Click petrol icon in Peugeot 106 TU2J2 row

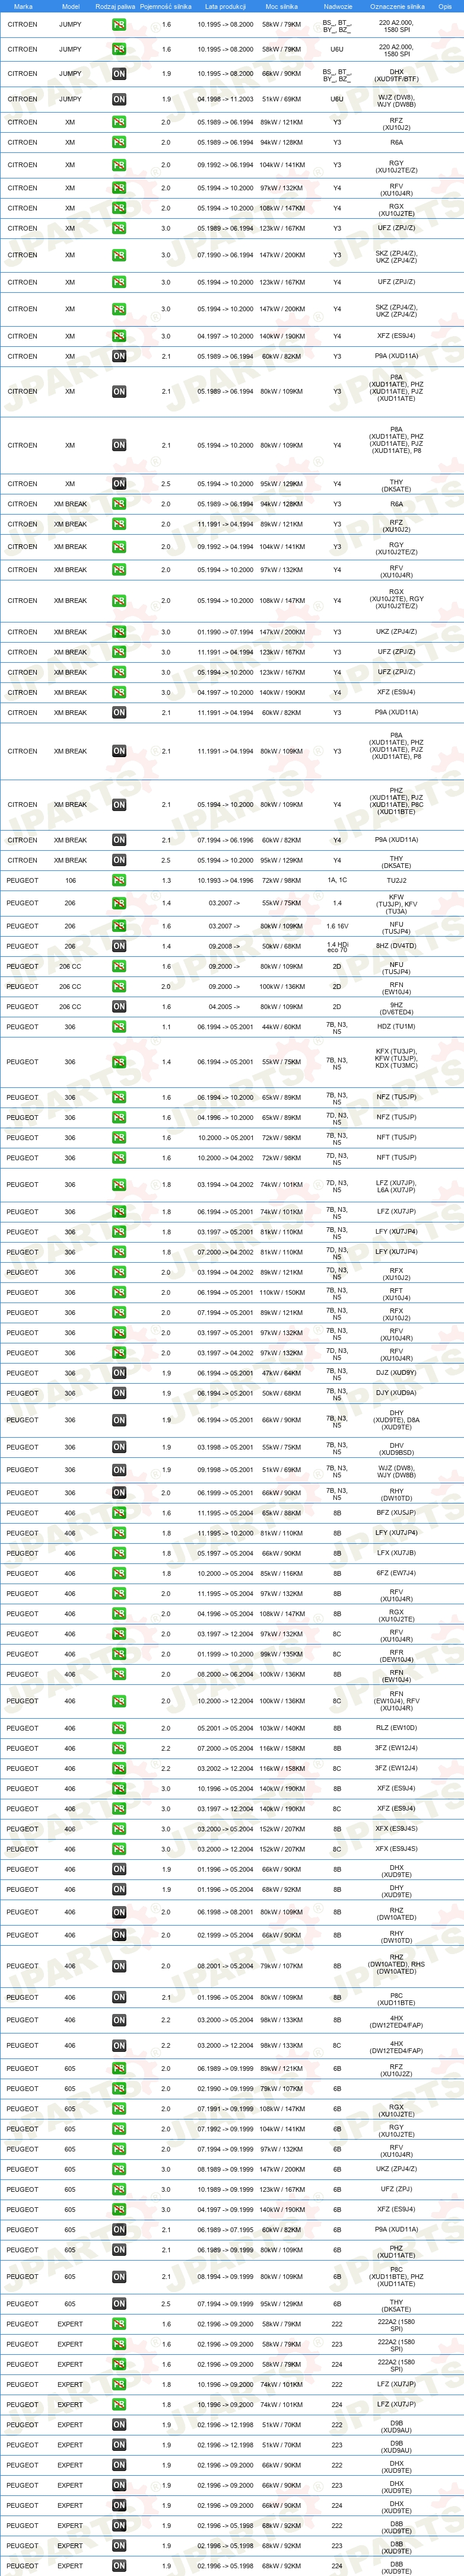click(x=119, y=881)
